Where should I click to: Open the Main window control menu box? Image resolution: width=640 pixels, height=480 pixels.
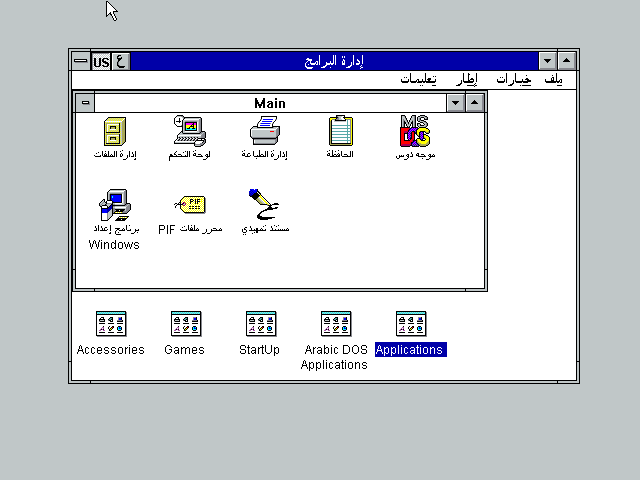pos(85,103)
